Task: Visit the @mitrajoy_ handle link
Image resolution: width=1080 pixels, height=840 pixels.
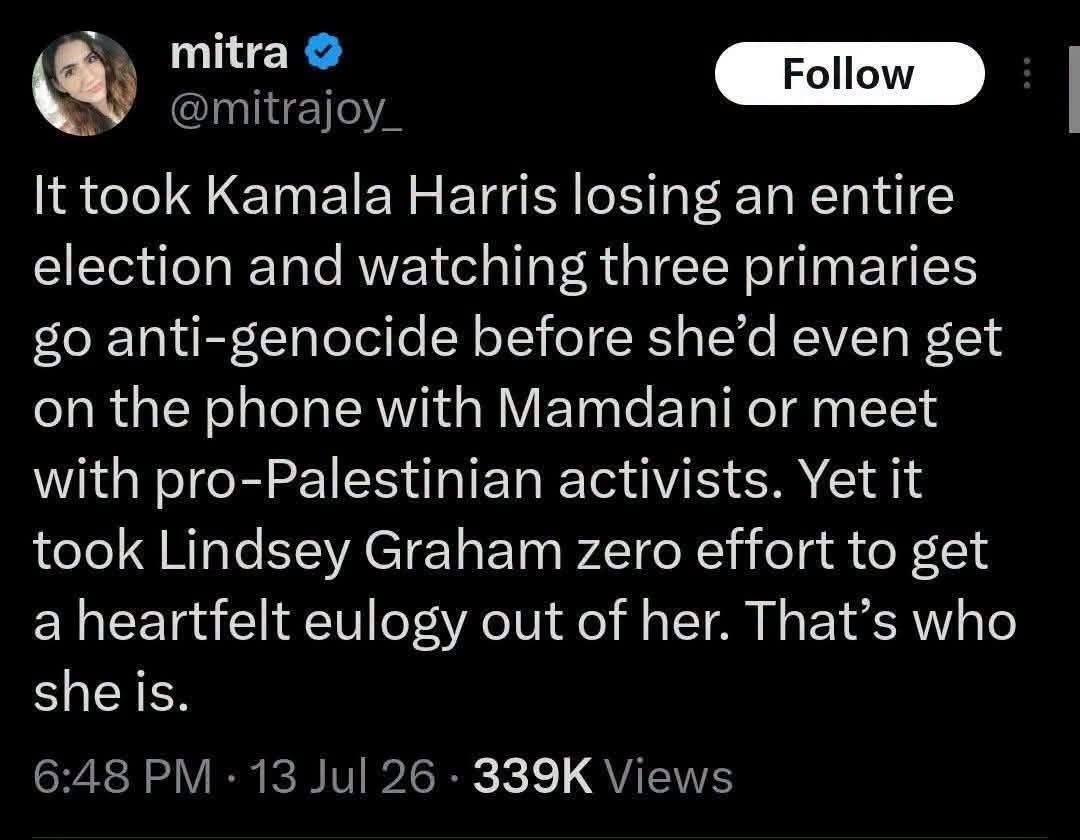Action: [x=286, y=109]
